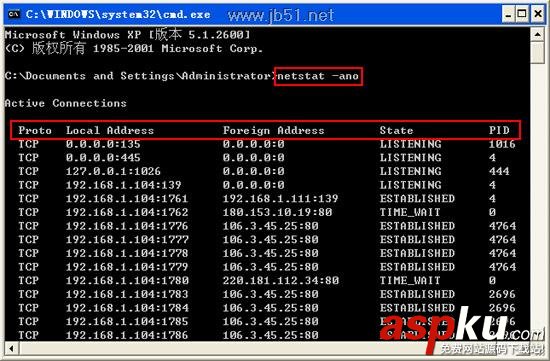Click the vertical scrollbar thumb
550x361 pixels.
point(537,53)
